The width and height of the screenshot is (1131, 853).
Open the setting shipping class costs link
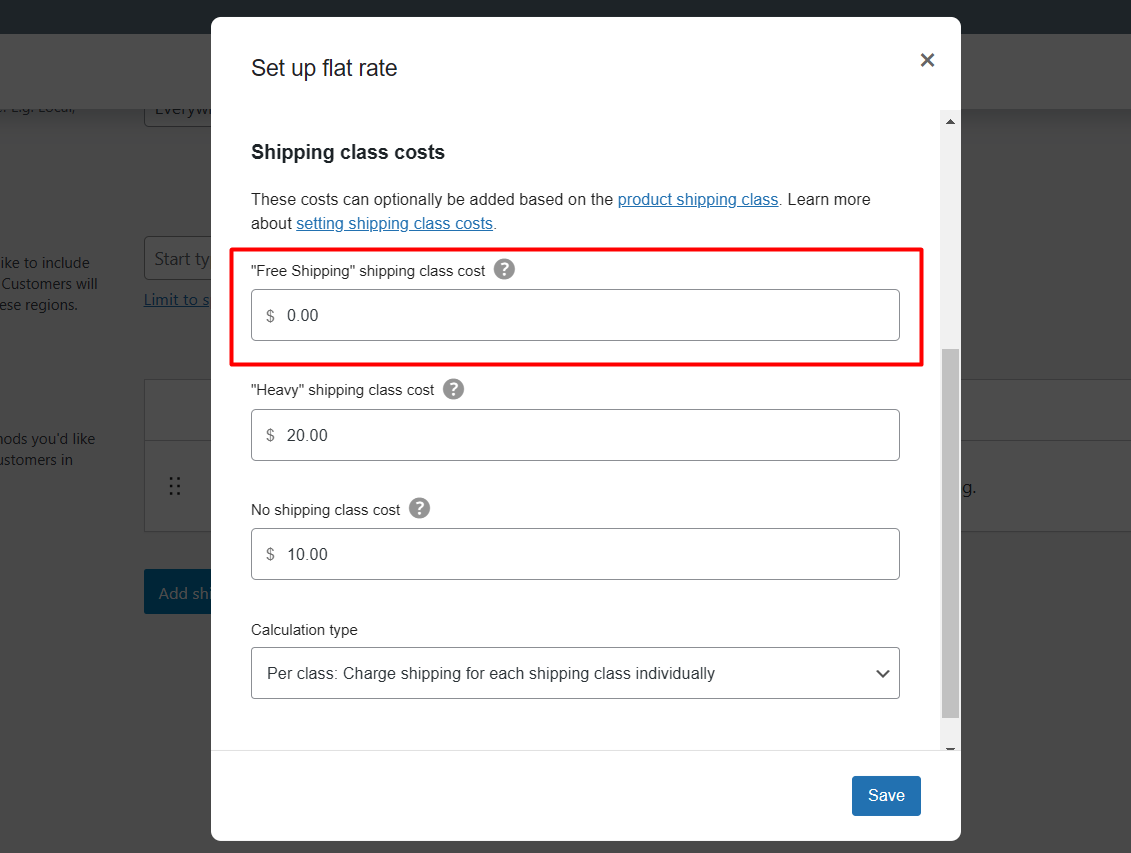coord(394,223)
